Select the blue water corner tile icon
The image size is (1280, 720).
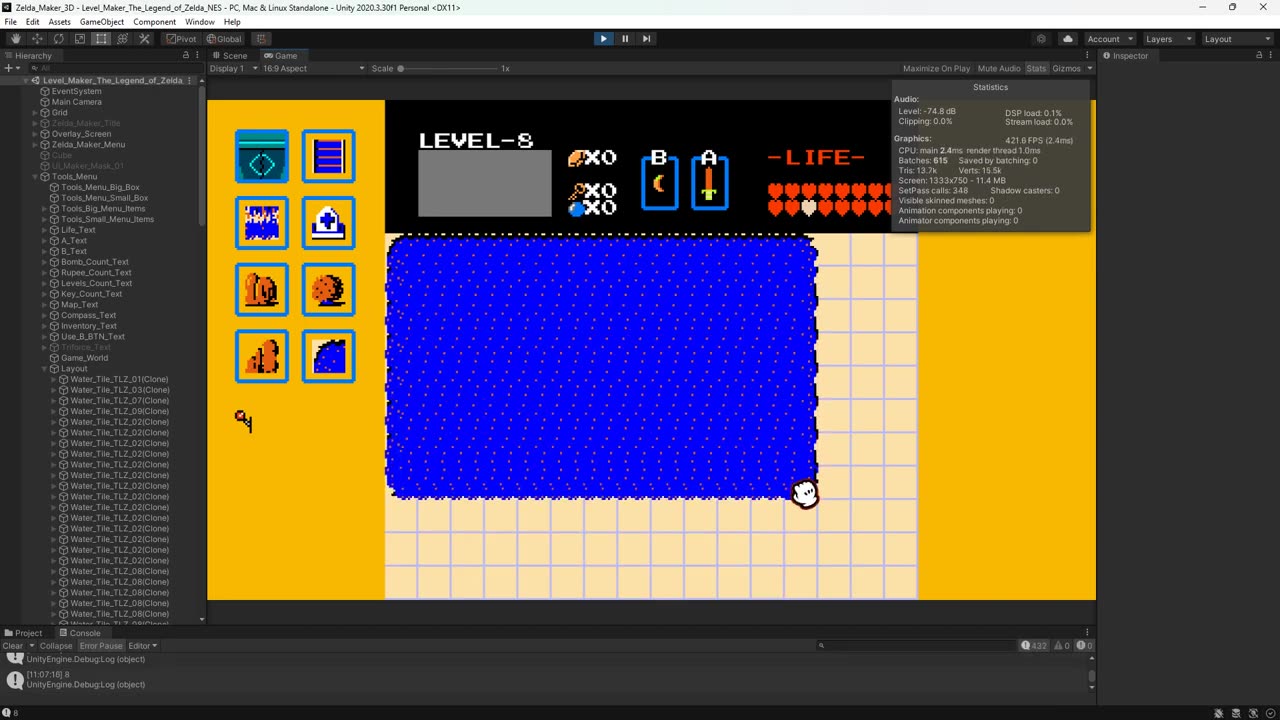click(329, 357)
